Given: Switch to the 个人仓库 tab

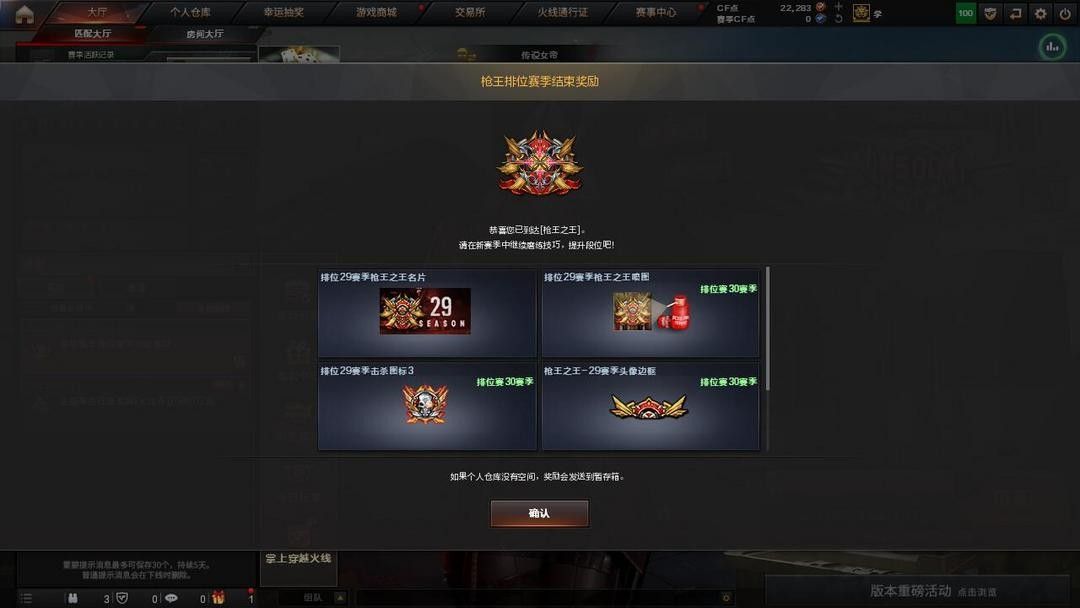Looking at the screenshot, I should (x=191, y=12).
